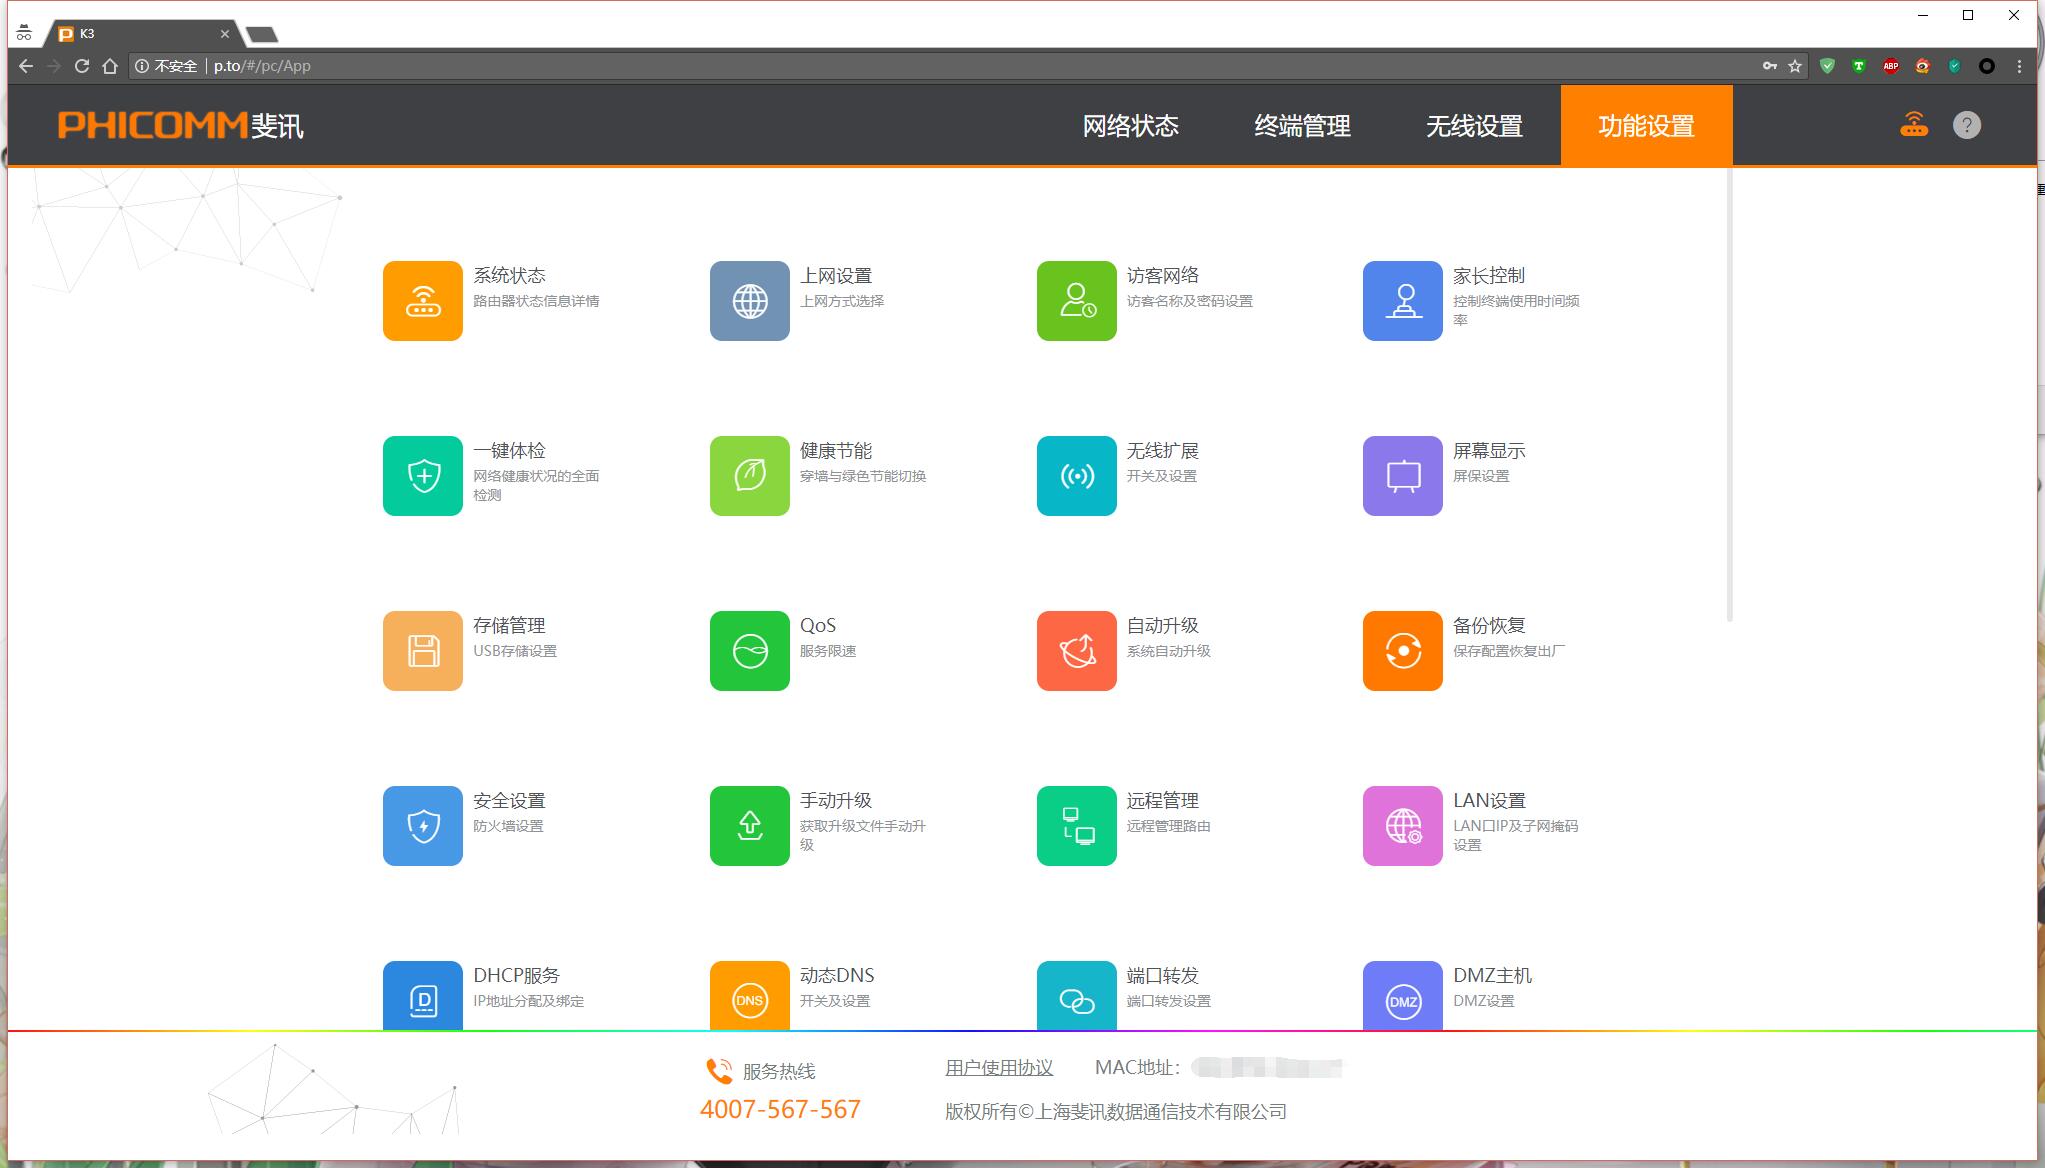The width and height of the screenshot is (2045, 1168).
Task: Open the green 访客网络 guest icon
Action: (1076, 301)
